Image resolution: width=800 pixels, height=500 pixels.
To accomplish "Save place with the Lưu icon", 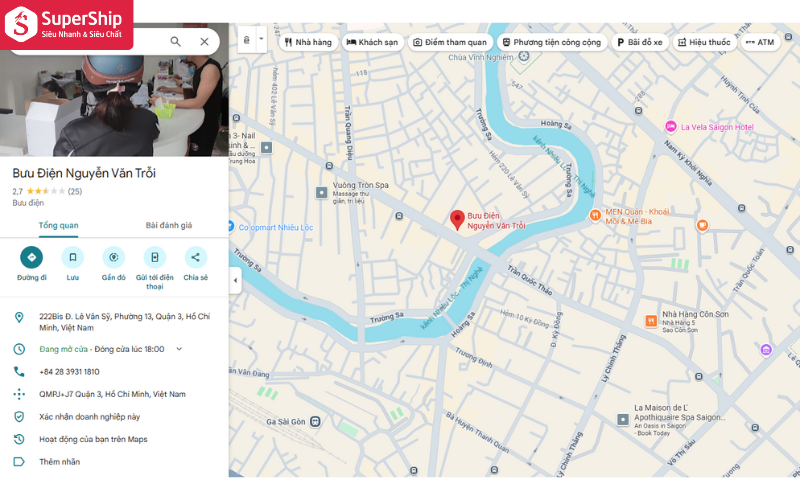I will [72, 257].
